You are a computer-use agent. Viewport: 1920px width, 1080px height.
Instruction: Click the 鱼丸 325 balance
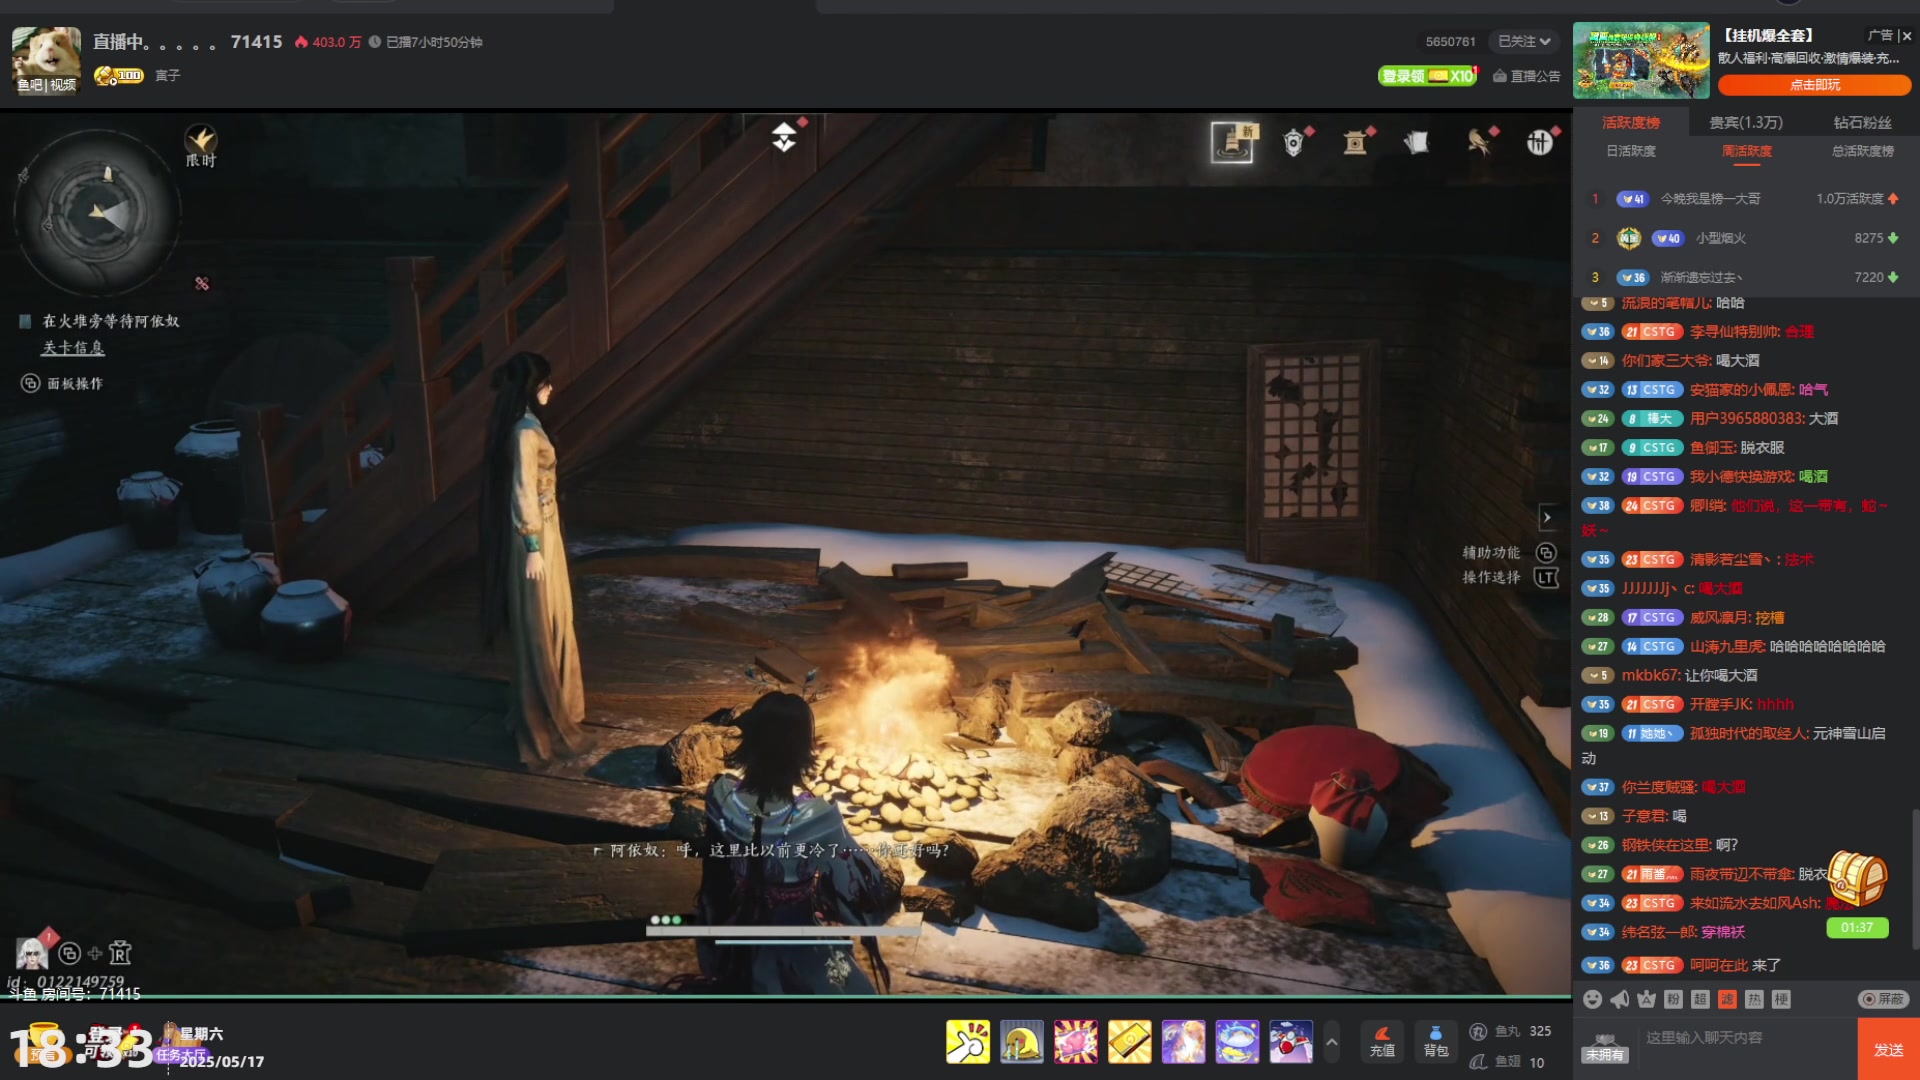tap(1510, 1031)
